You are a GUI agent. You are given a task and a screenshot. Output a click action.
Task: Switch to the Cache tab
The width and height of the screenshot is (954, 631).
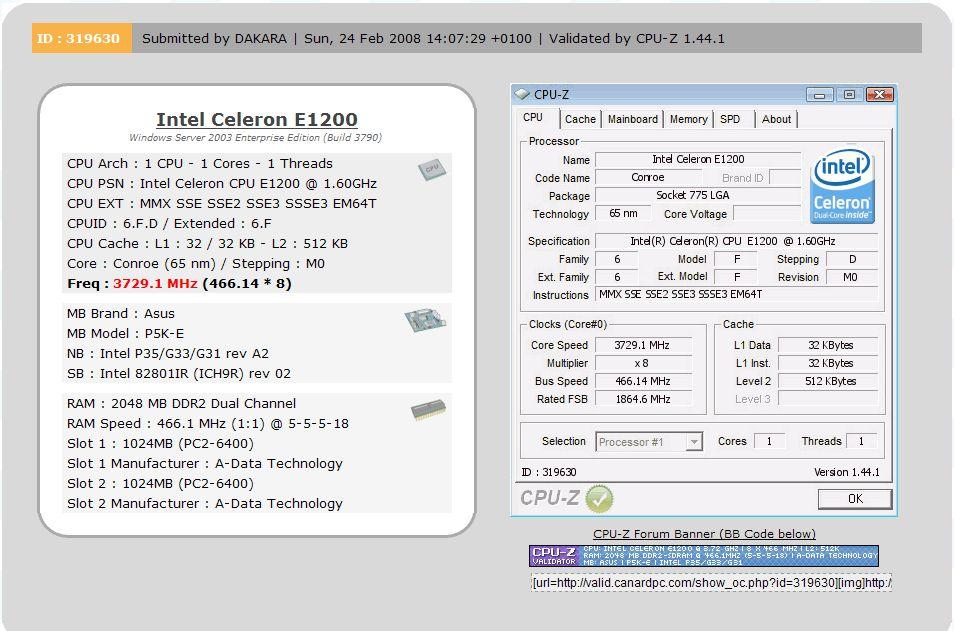(580, 119)
